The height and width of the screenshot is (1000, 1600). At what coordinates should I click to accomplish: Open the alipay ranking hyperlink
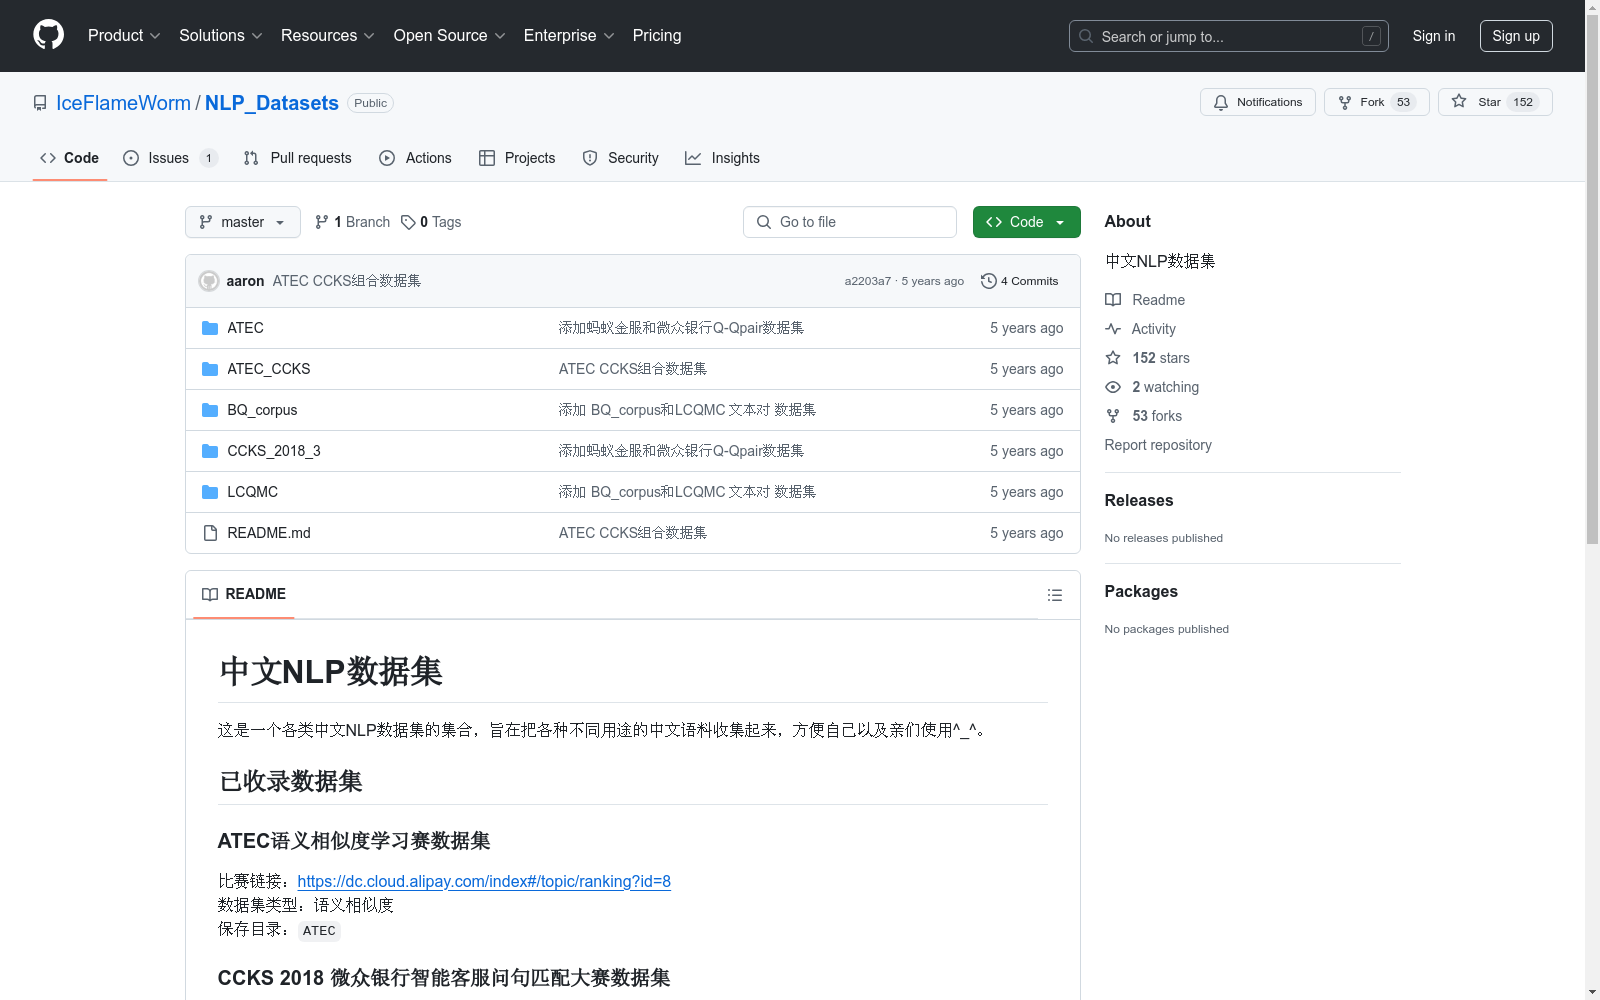pyautogui.click(x=484, y=881)
